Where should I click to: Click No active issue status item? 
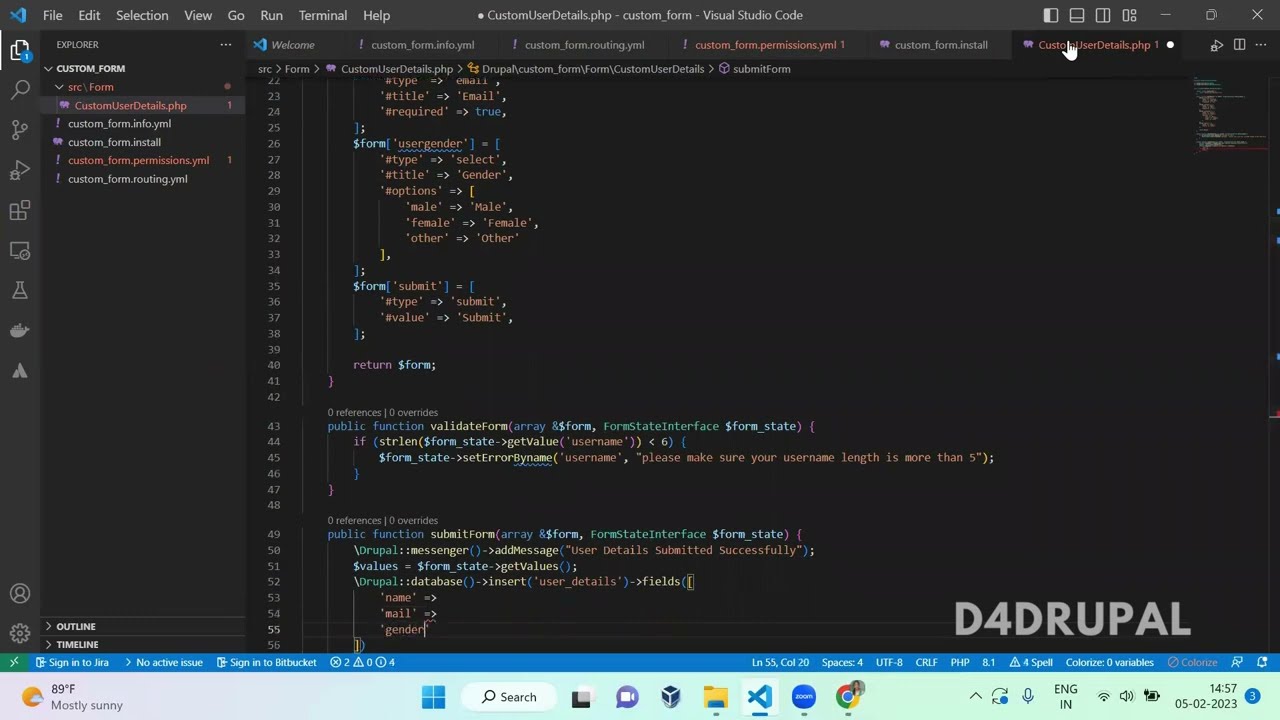[162, 662]
